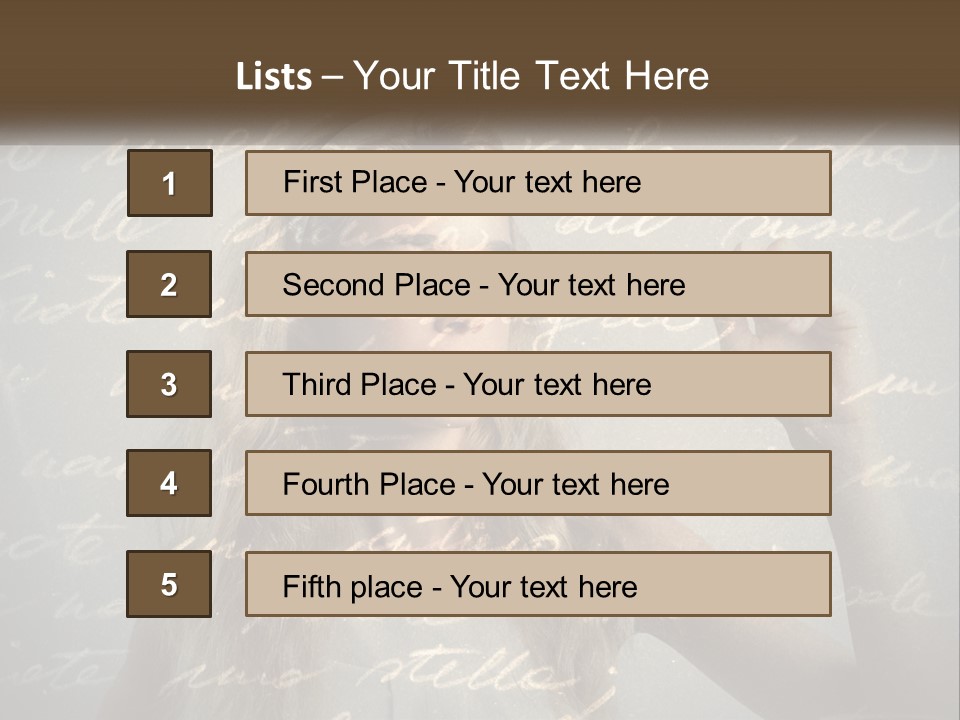Click the Fourth Place text bar

(538, 483)
